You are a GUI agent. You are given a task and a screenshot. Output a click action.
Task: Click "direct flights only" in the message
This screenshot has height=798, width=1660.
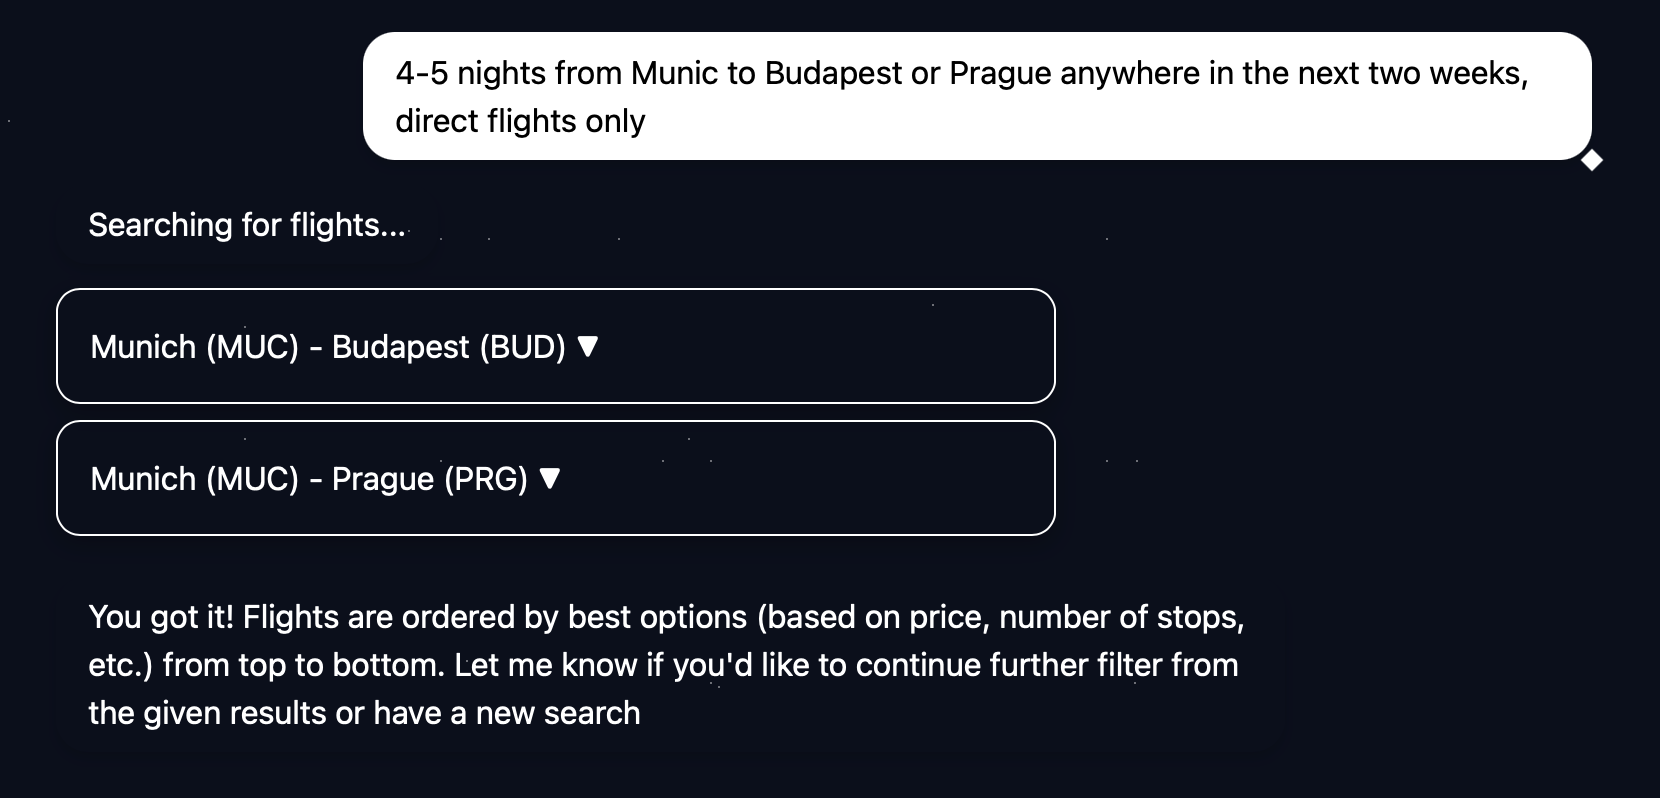(x=520, y=121)
